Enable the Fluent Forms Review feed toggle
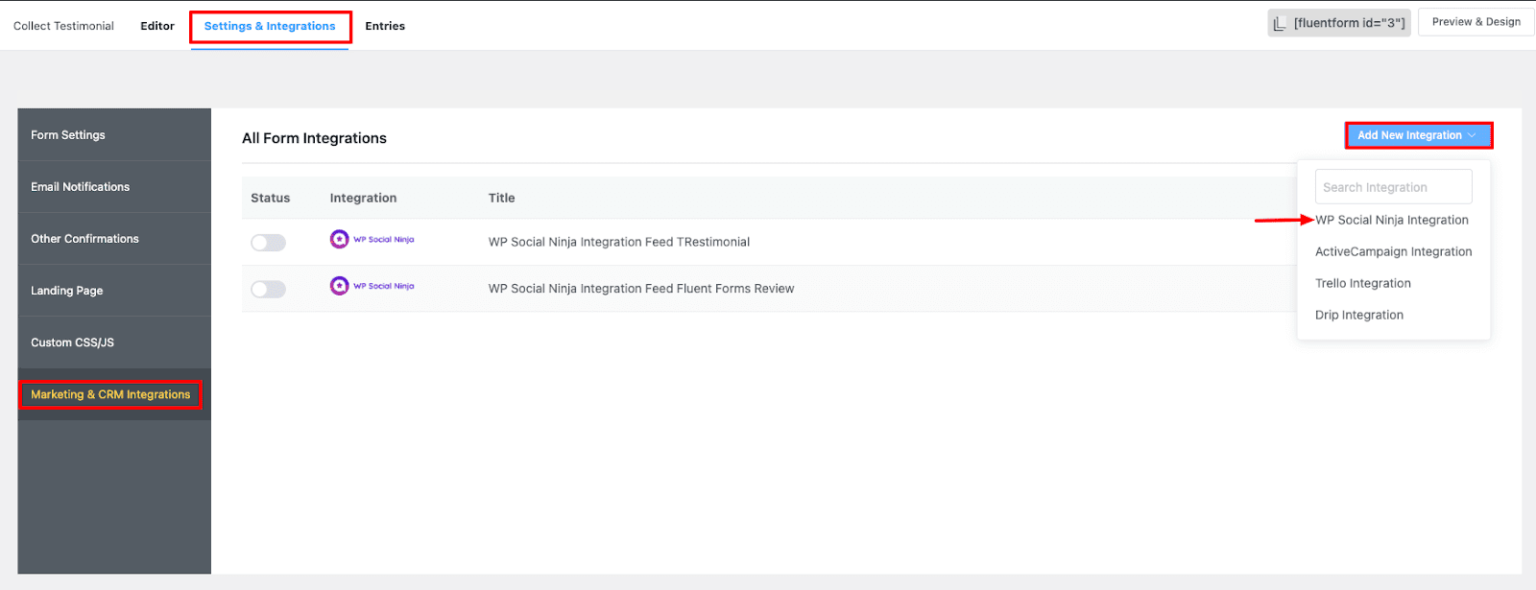Image resolution: width=1536 pixels, height=590 pixels. coord(268,288)
